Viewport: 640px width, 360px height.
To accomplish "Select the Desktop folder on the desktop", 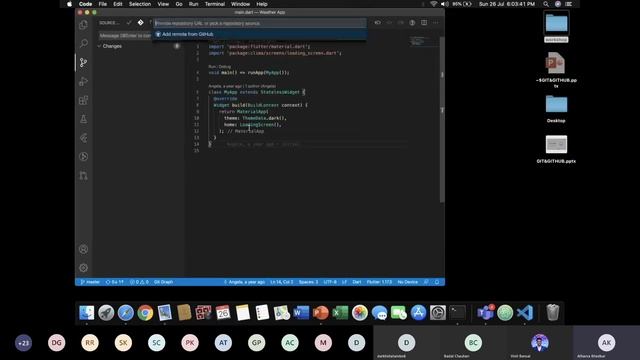I will (556, 109).
